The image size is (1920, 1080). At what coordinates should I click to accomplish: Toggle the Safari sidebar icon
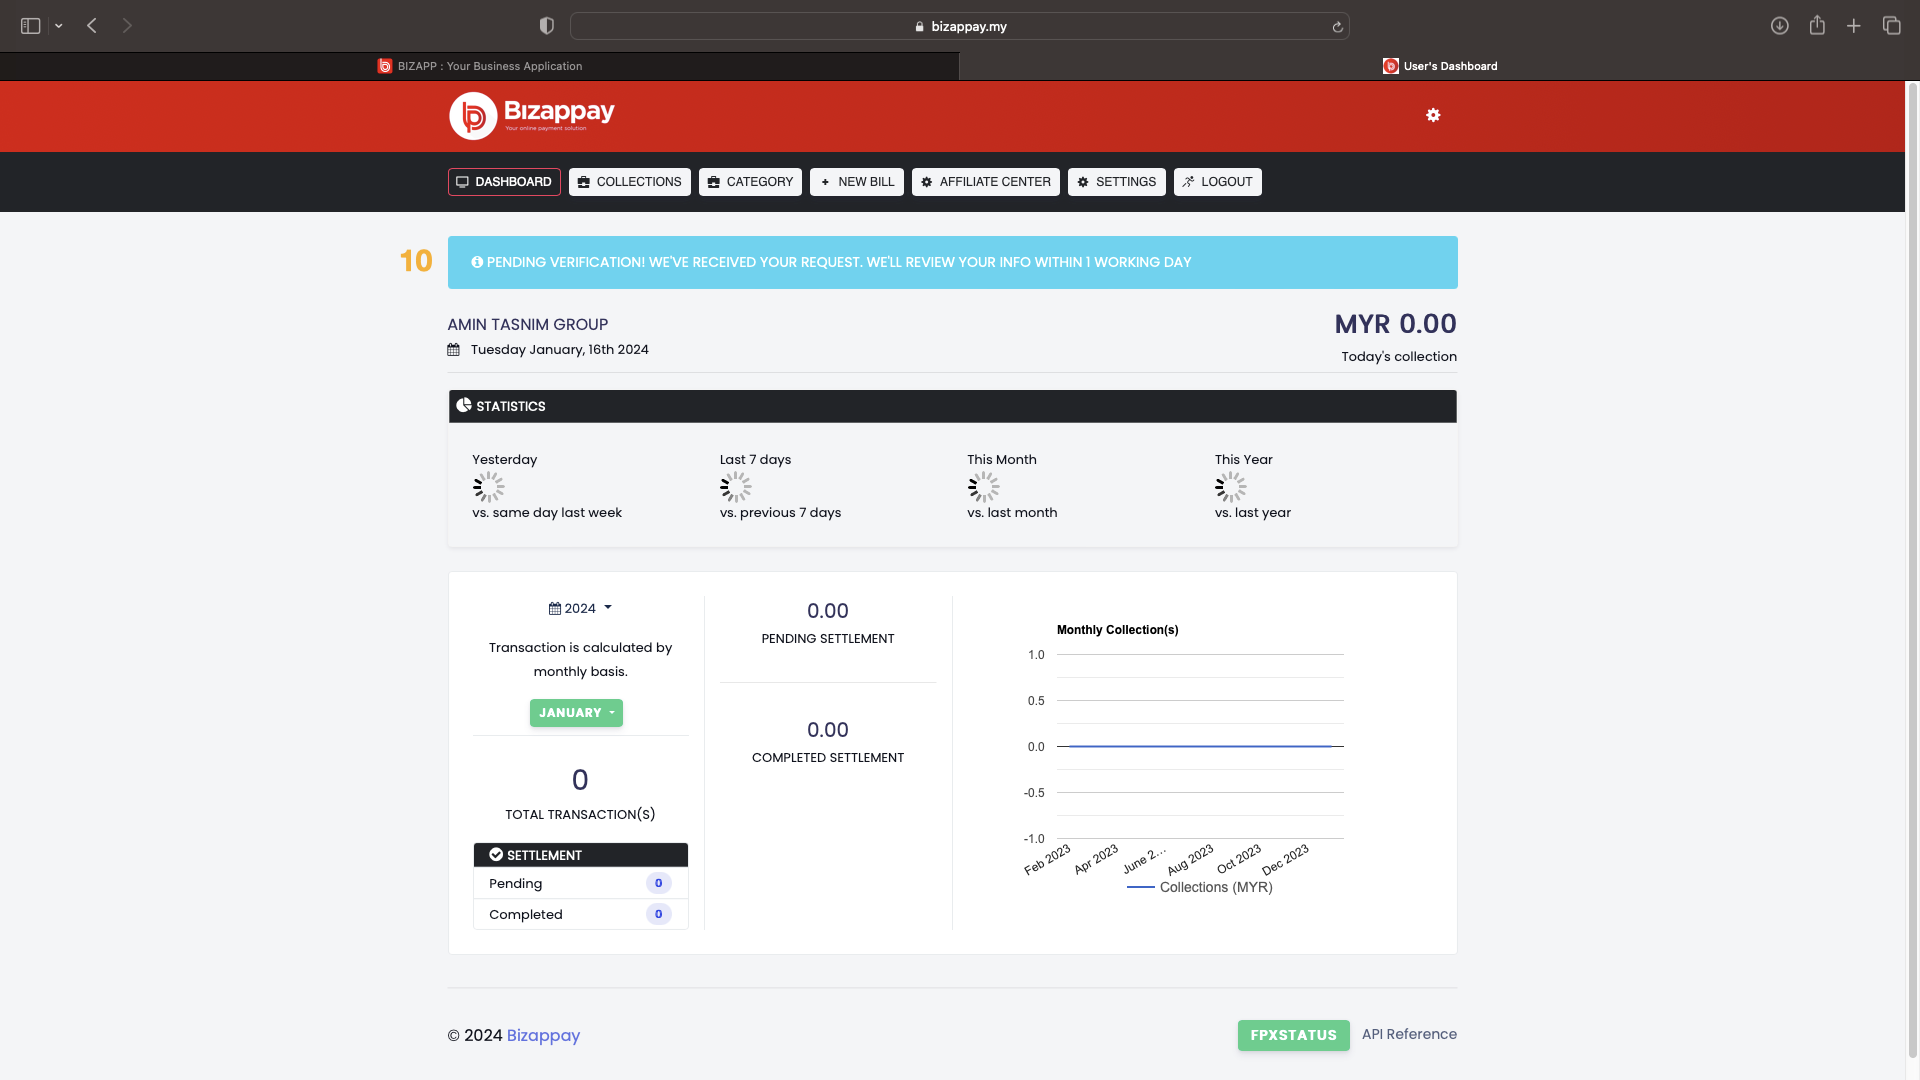pyautogui.click(x=30, y=26)
